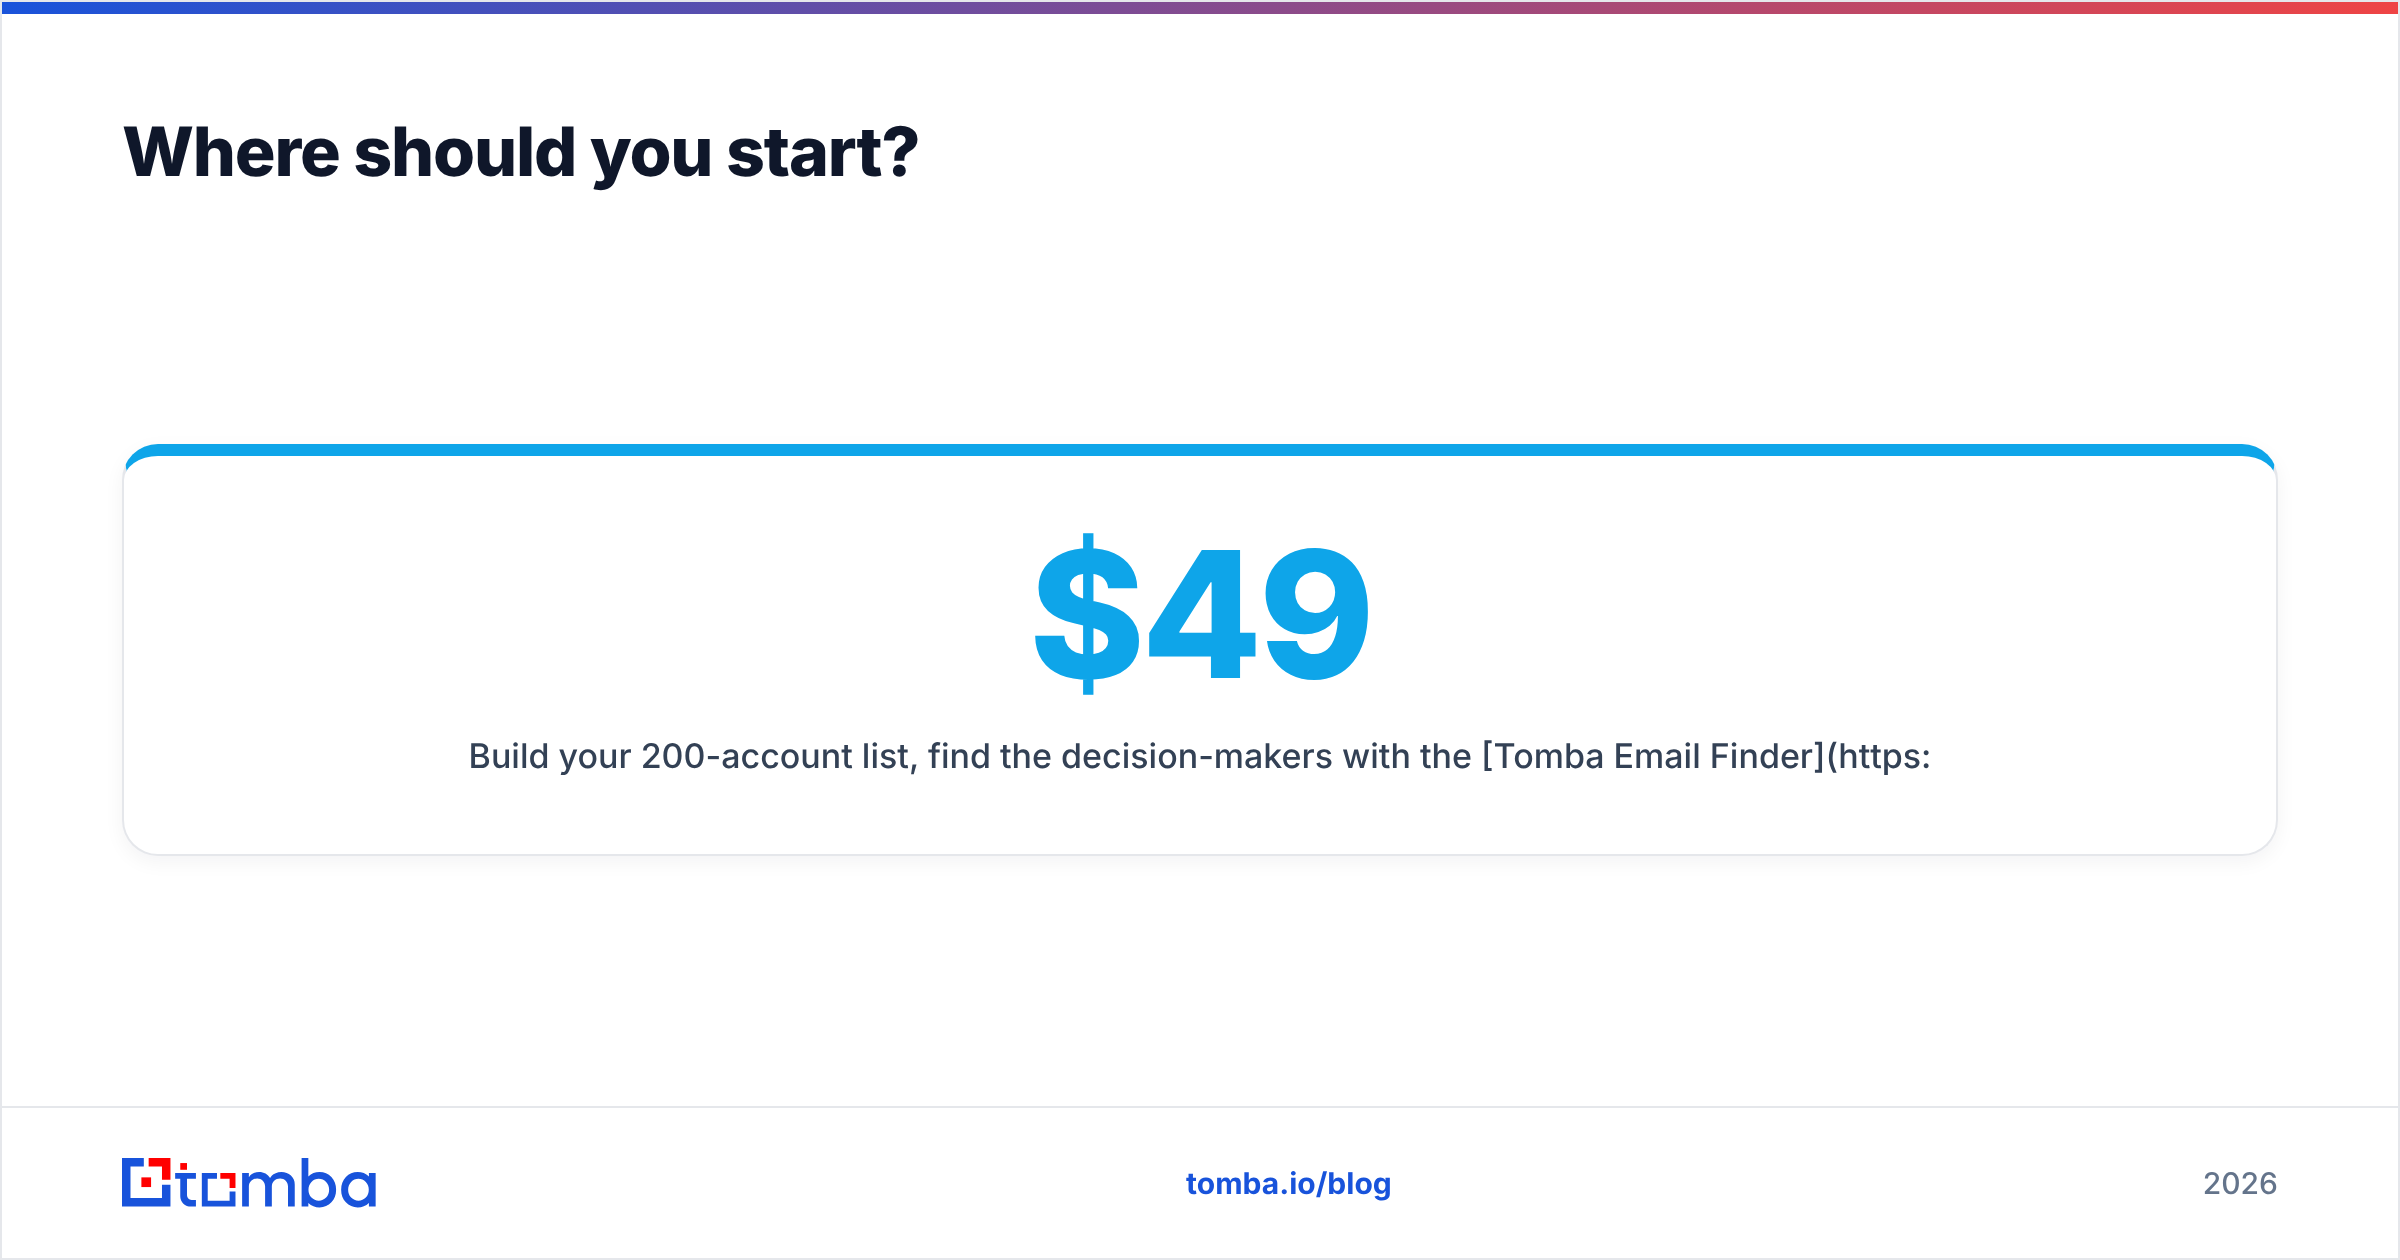Click the blue accent bar atop the card

(x=1200, y=450)
